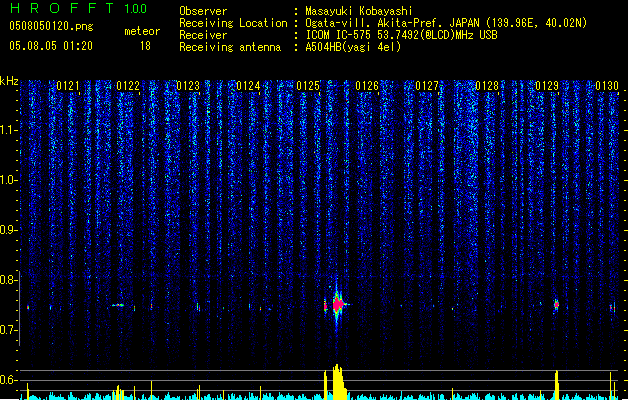This screenshot has height=400, width=629.
Task: Click the HROFFT program title
Action: coord(62,8)
